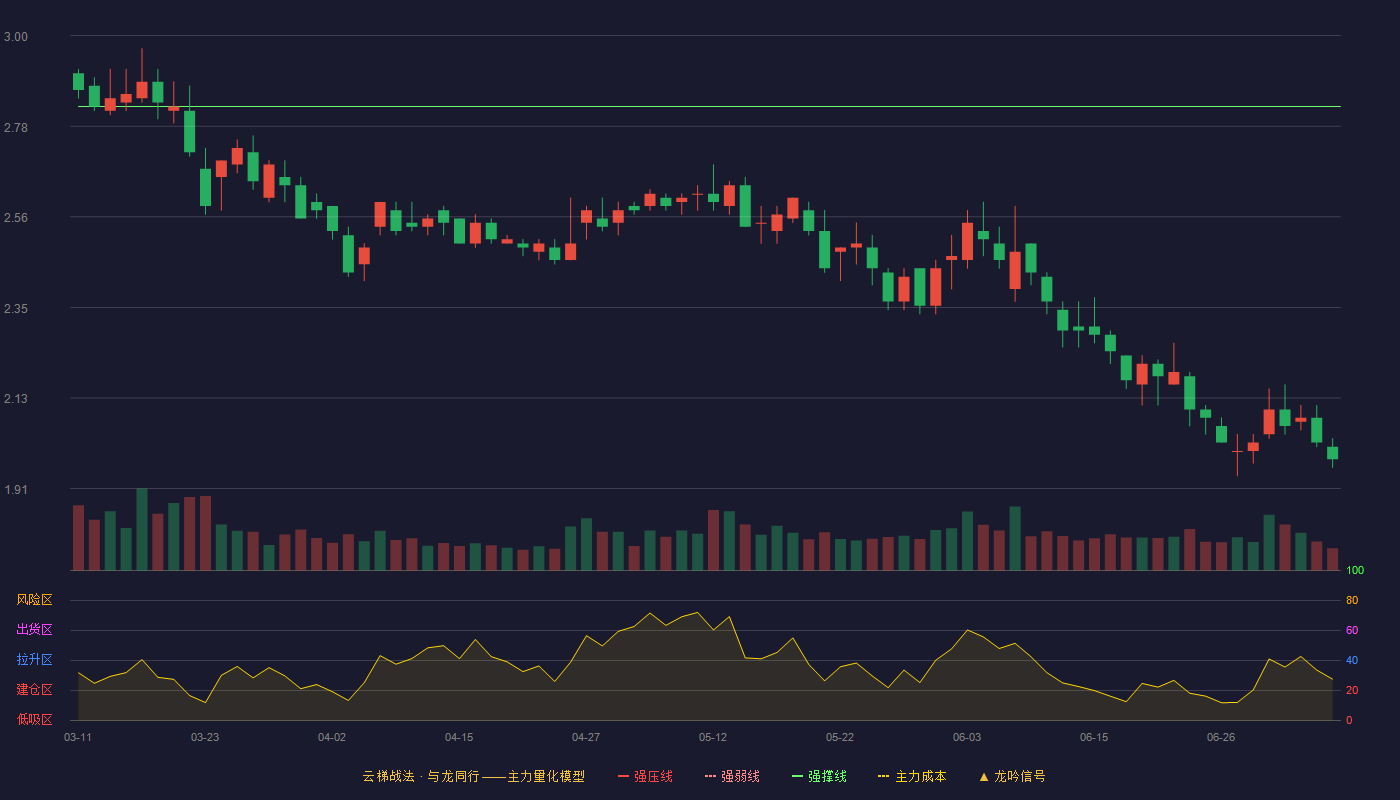
Task: Click the green 强撑线 legend marker
Action: (x=797, y=776)
